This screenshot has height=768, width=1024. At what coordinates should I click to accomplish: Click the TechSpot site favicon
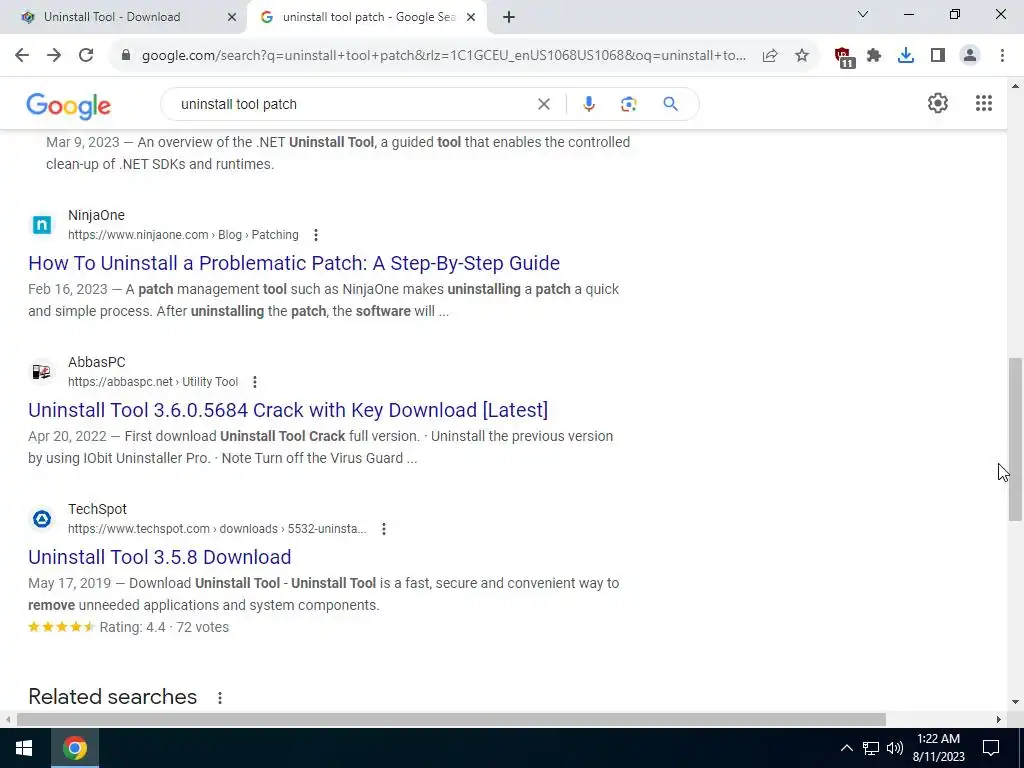point(42,519)
